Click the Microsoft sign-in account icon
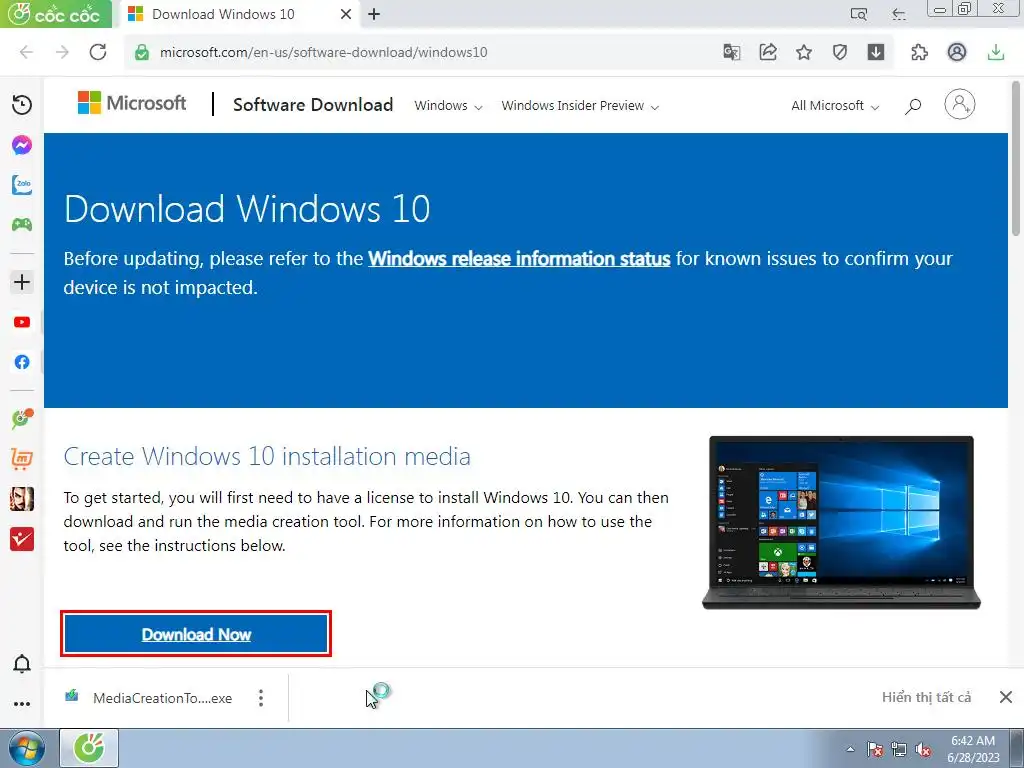This screenshot has width=1024, height=768. coord(959,104)
